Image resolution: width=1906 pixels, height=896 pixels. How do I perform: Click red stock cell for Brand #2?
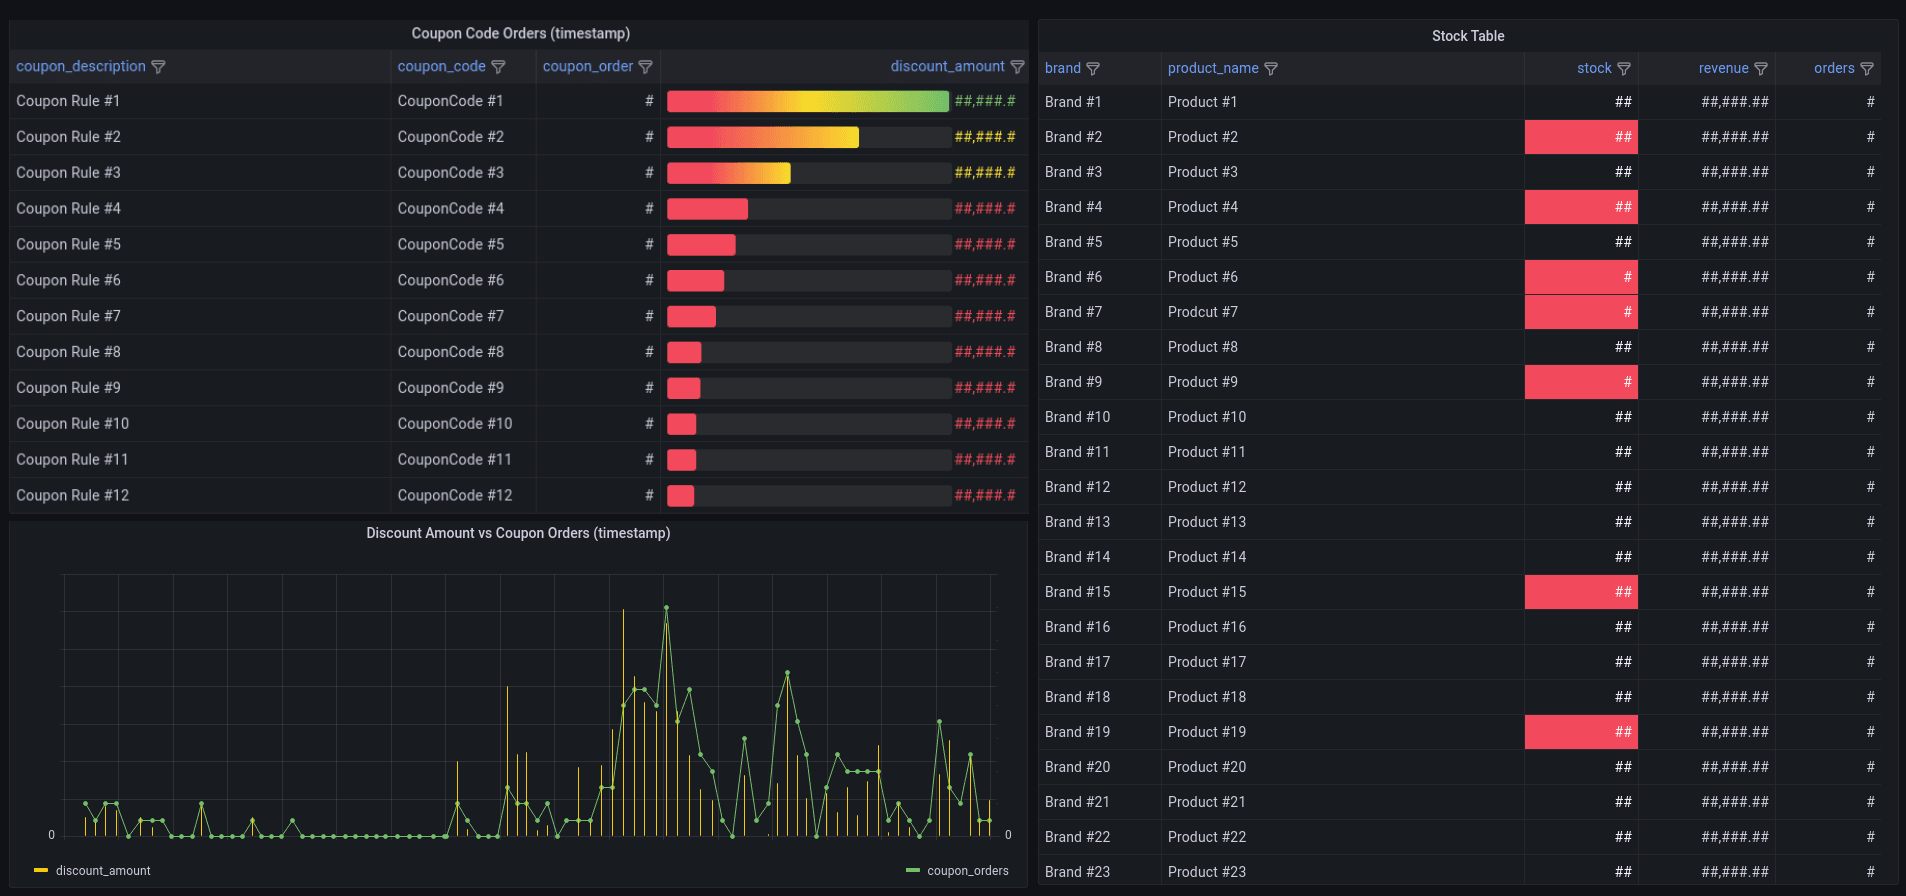click(x=1580, y=137)
